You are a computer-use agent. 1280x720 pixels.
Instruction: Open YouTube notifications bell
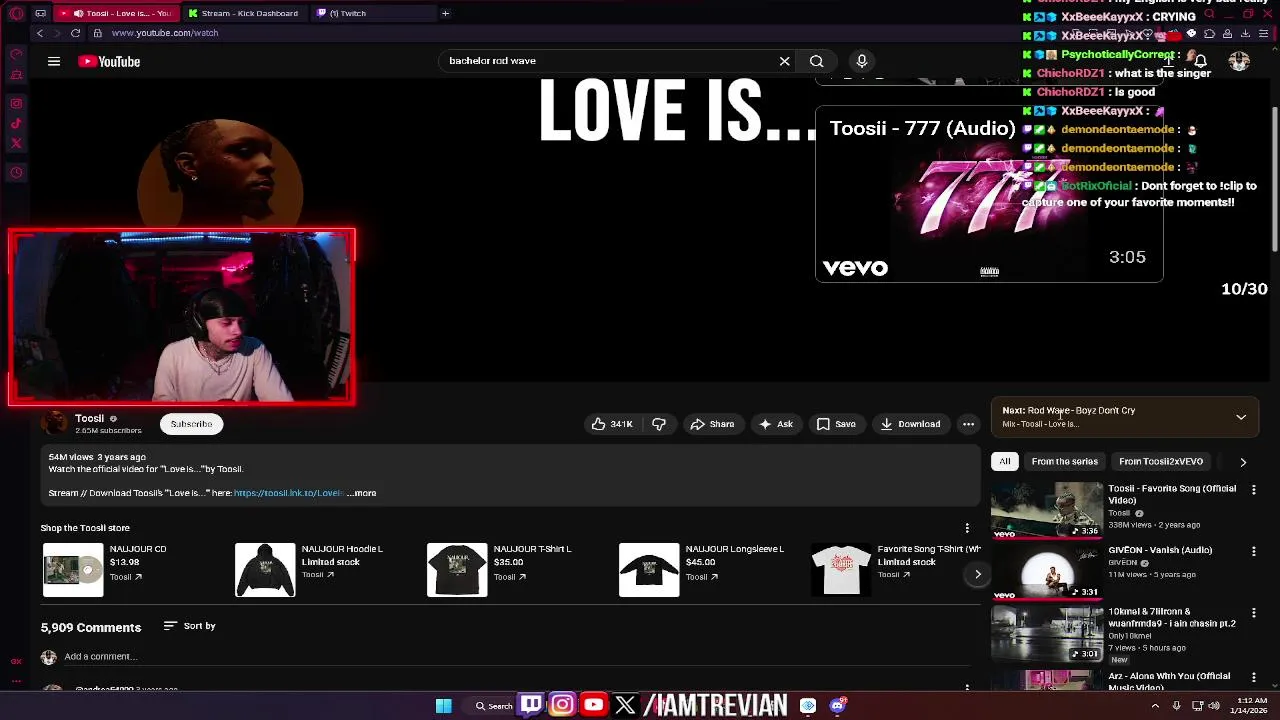[x=1200, y=61]
